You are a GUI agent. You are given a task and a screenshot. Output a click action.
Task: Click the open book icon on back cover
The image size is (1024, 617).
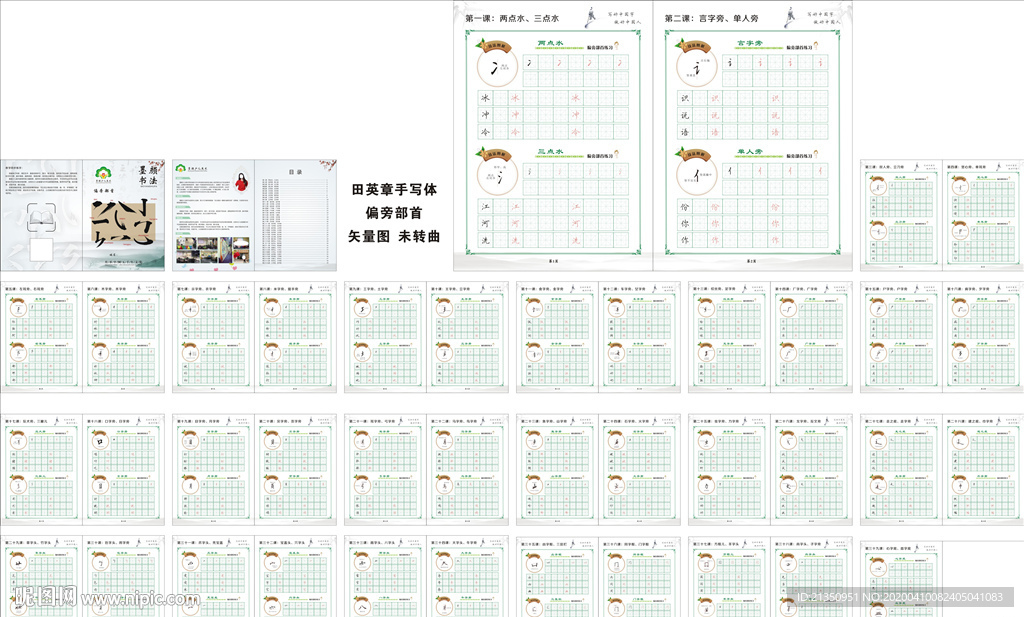pyautogui.click(x=41, y=217)
